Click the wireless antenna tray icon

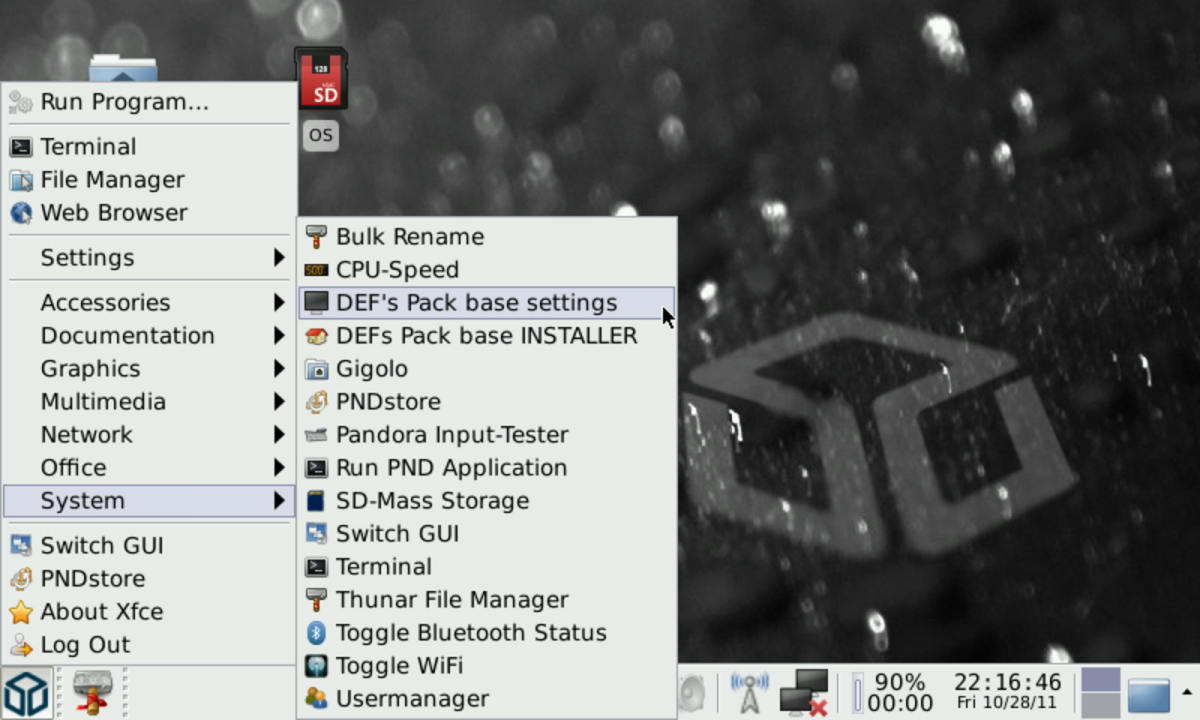pyautogui.click(x=749, y=692)
